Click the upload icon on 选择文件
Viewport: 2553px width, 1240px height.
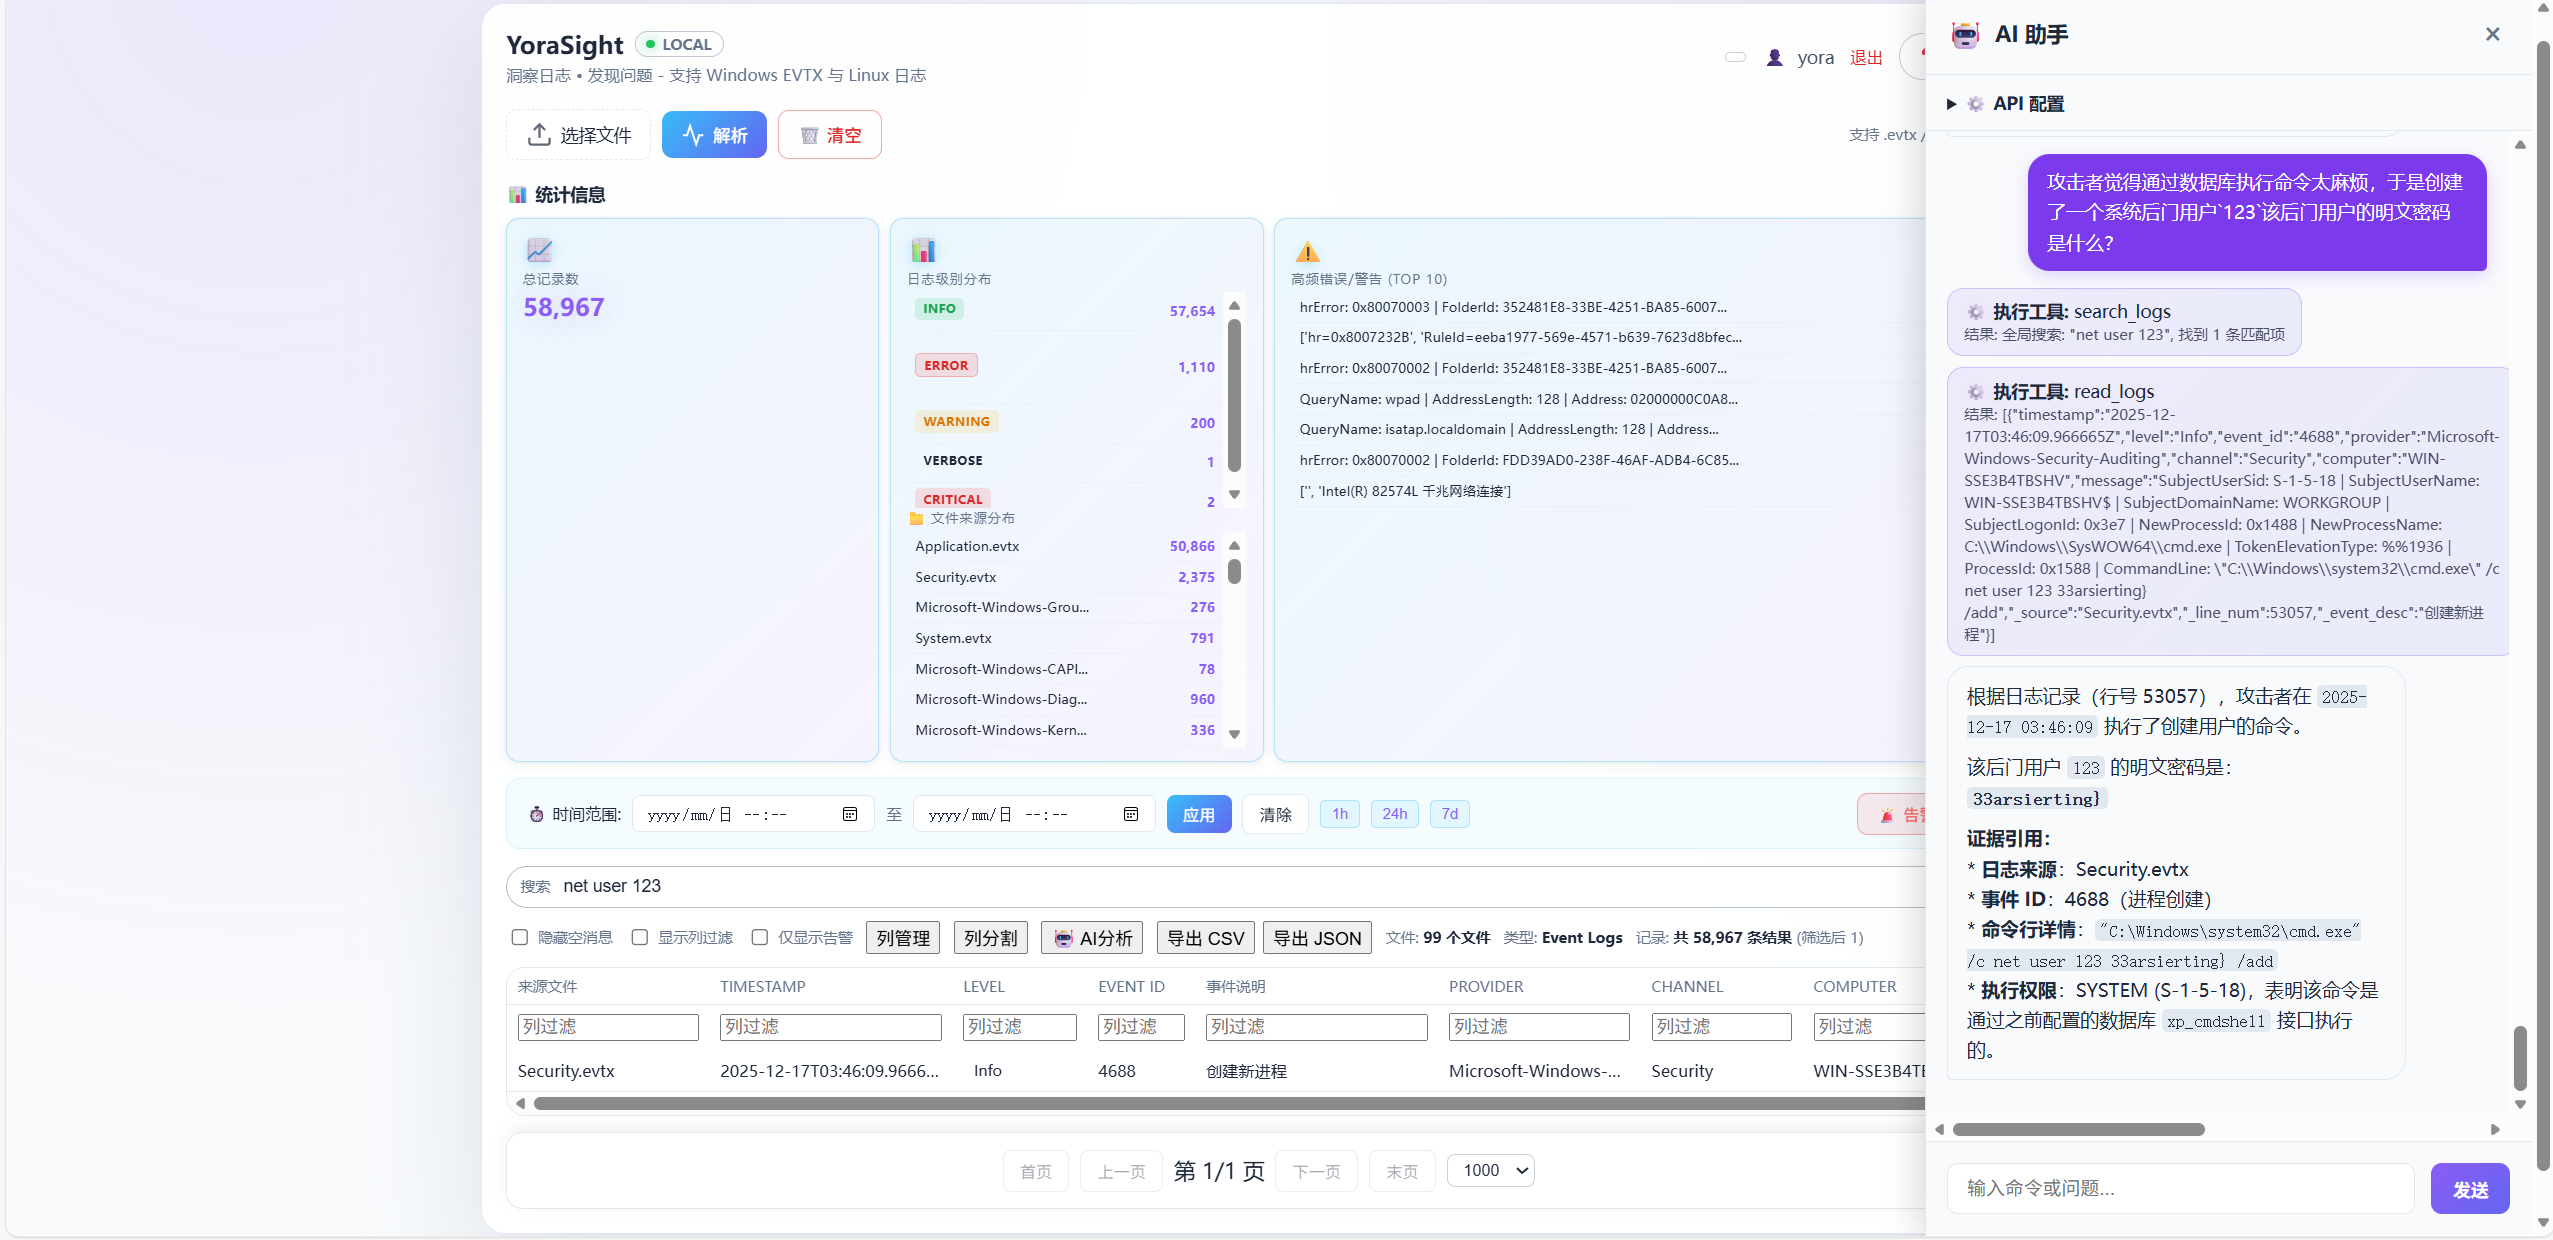point(539,134)
